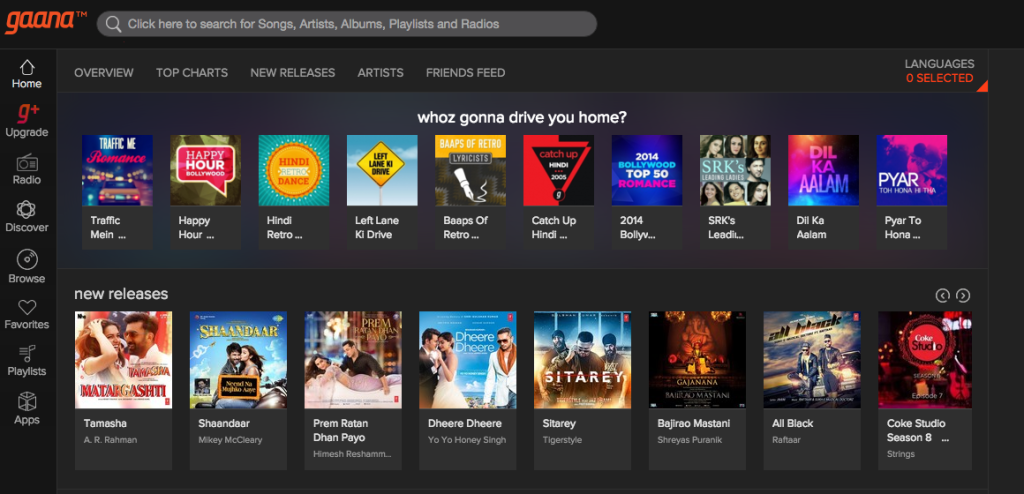Open the Tamasha album cover
Viewport: 1024px width, 494px height.
click(x=123, y=360)
